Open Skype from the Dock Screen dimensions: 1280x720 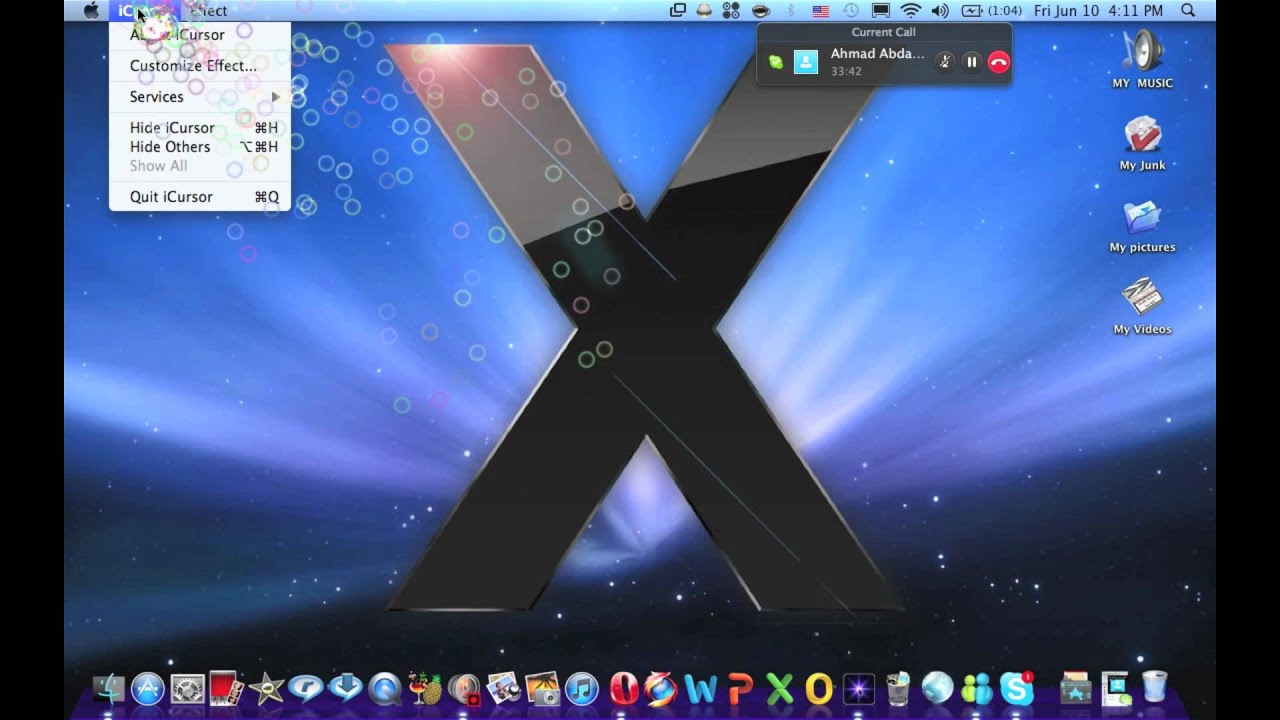(1017, 688)
